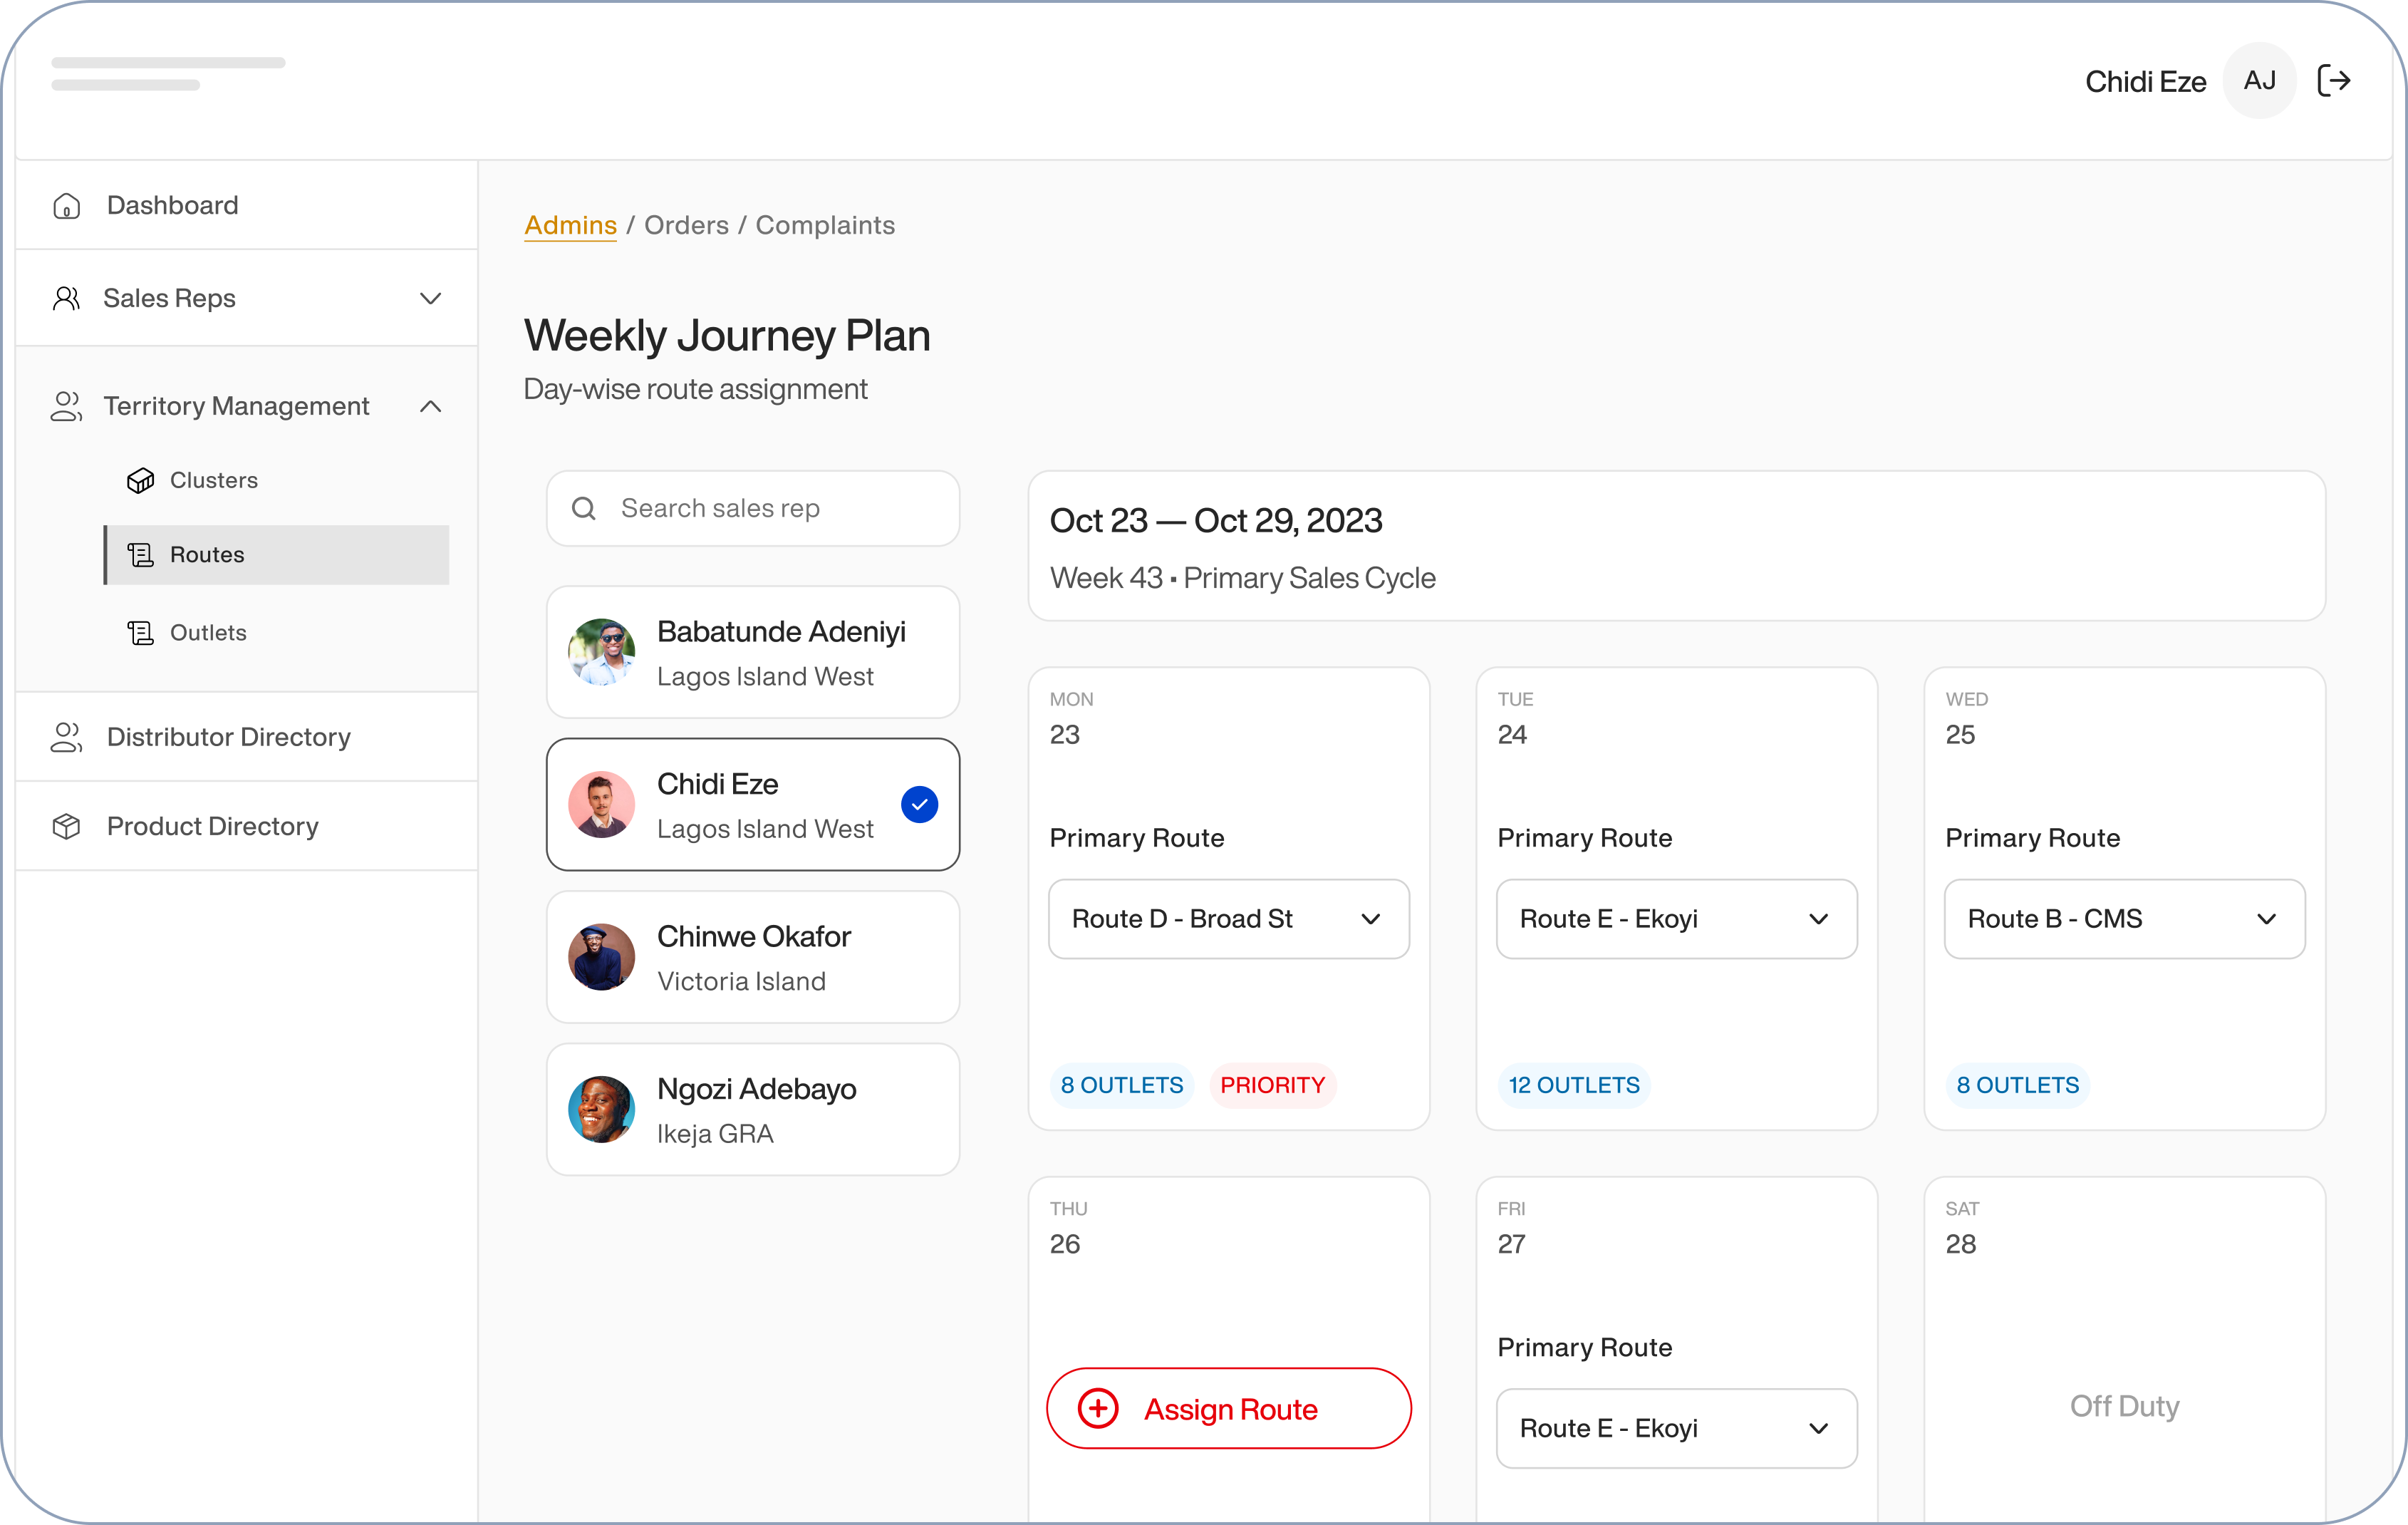The image size is (2408, 1525).
Task: Click the Weekly Journey Plan title
Action: [x=727, y=336]
